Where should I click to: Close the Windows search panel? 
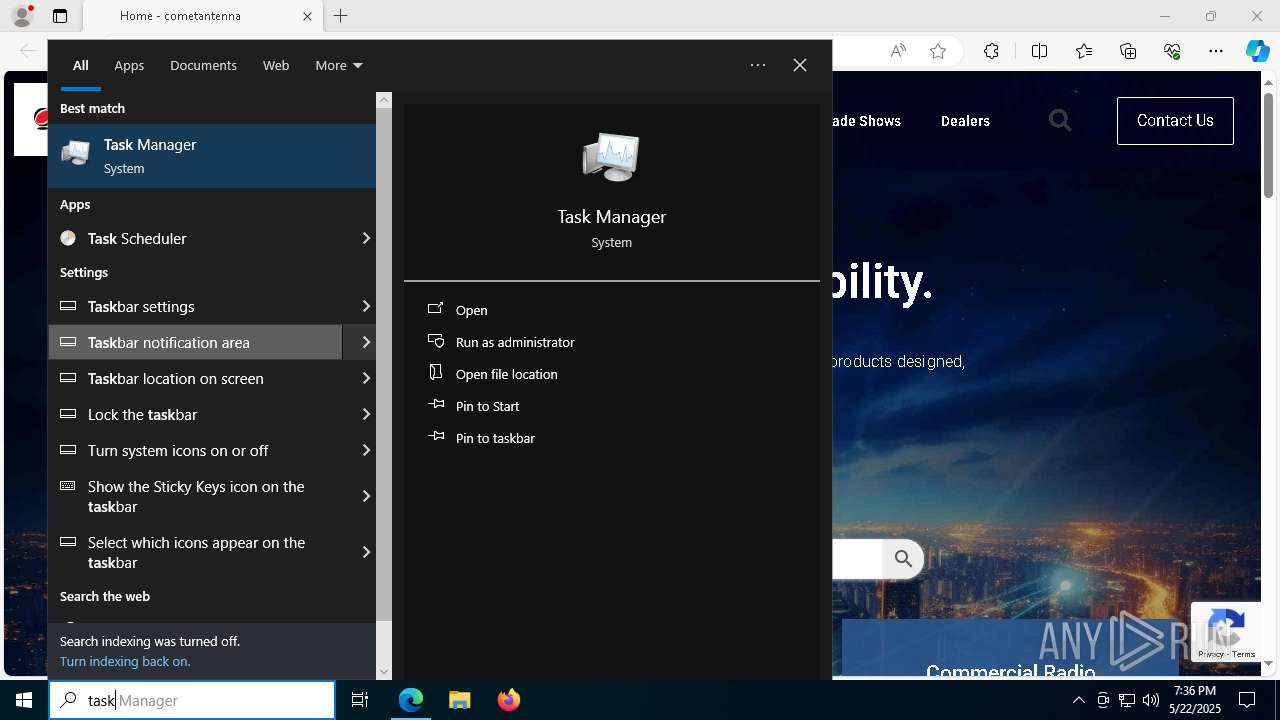[x=800, y=65]
